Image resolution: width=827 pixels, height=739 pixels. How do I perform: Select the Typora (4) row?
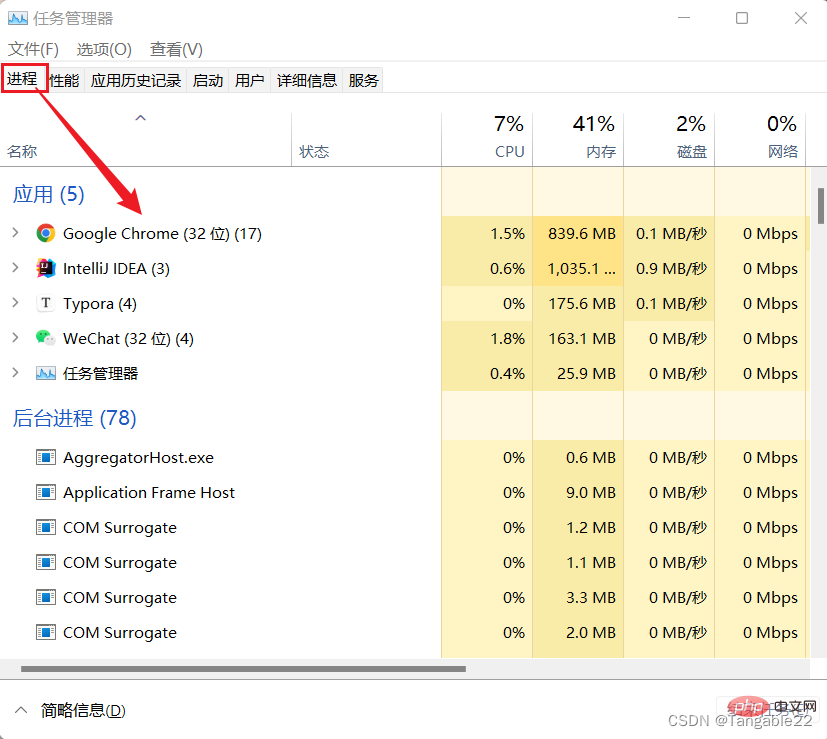point(403,303)
